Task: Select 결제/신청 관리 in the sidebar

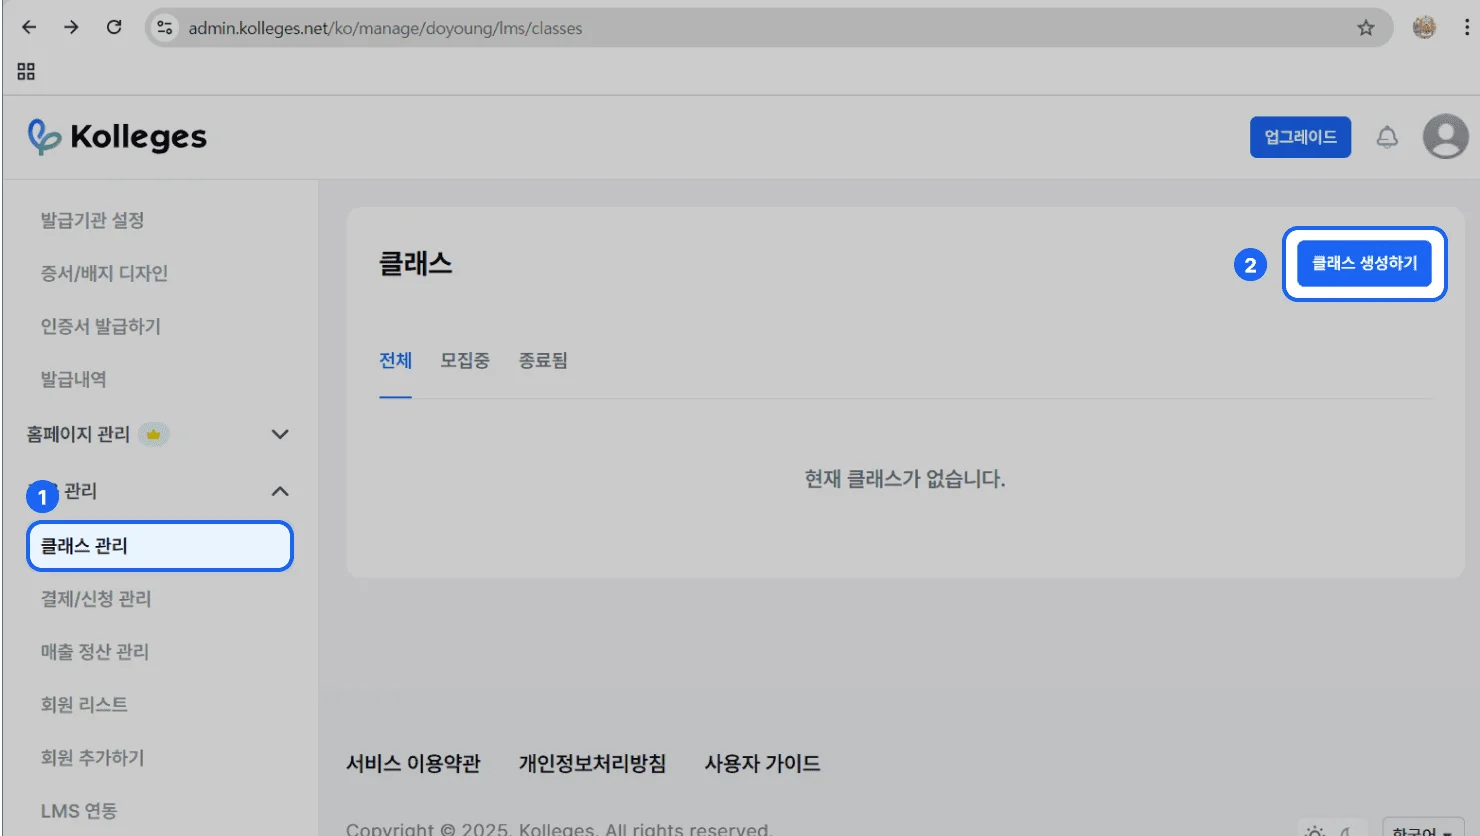Action: tap(96, 599)
